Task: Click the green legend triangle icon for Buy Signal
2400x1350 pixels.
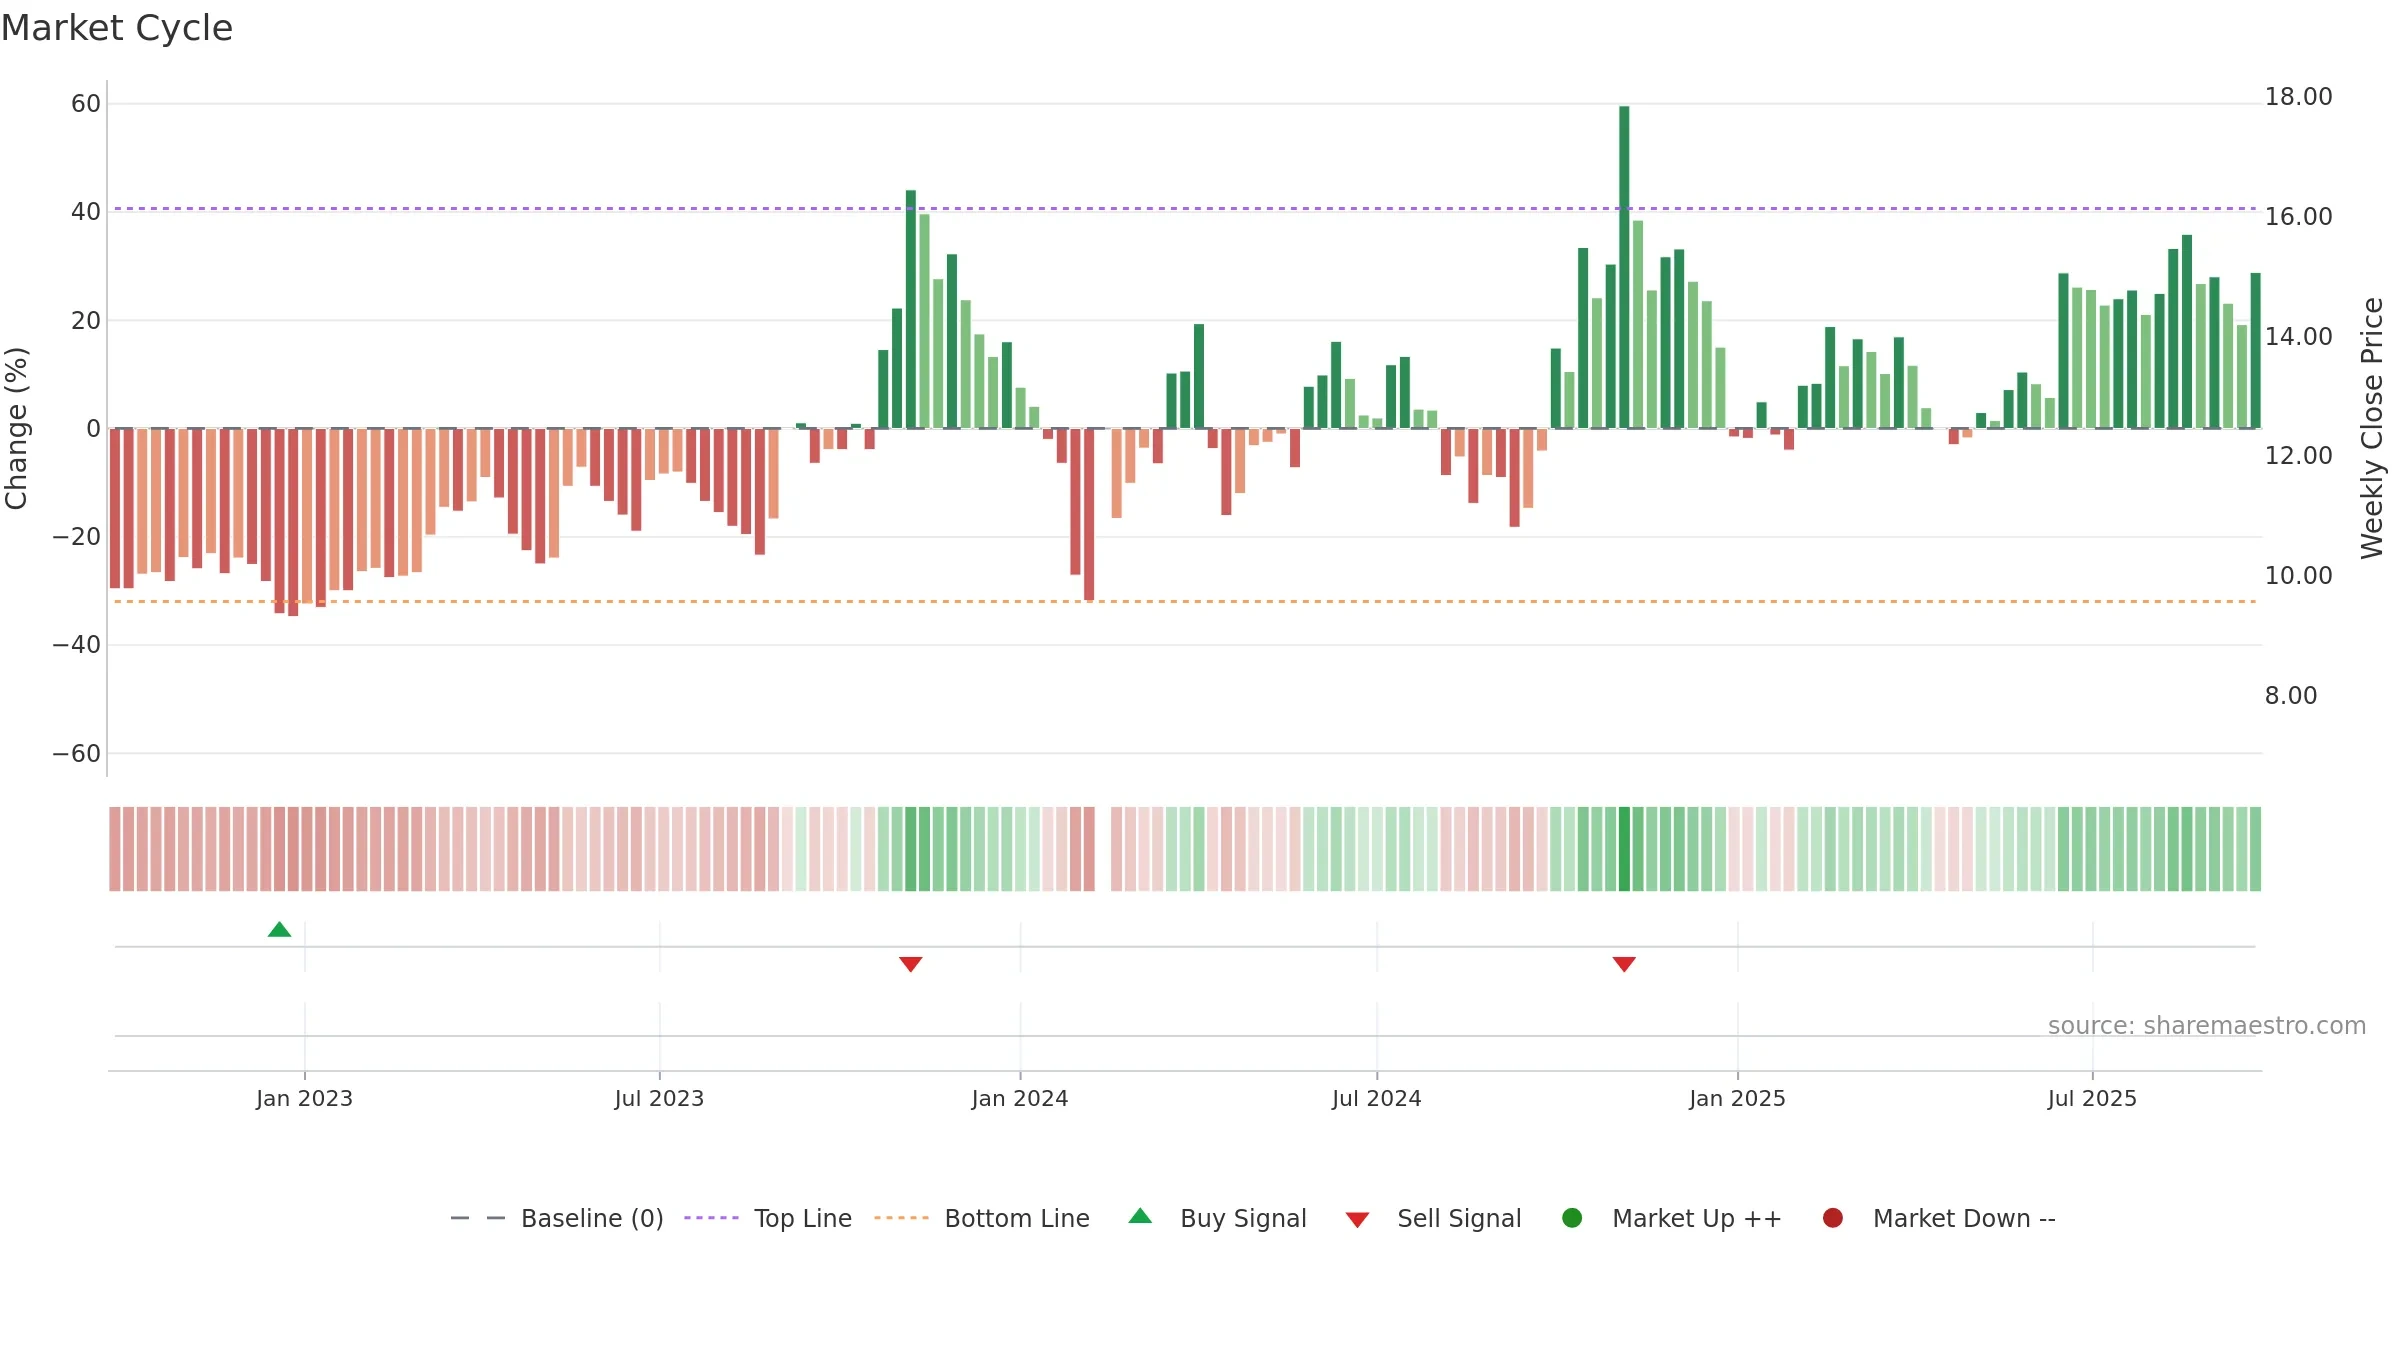Action: click(1140, 1216)
